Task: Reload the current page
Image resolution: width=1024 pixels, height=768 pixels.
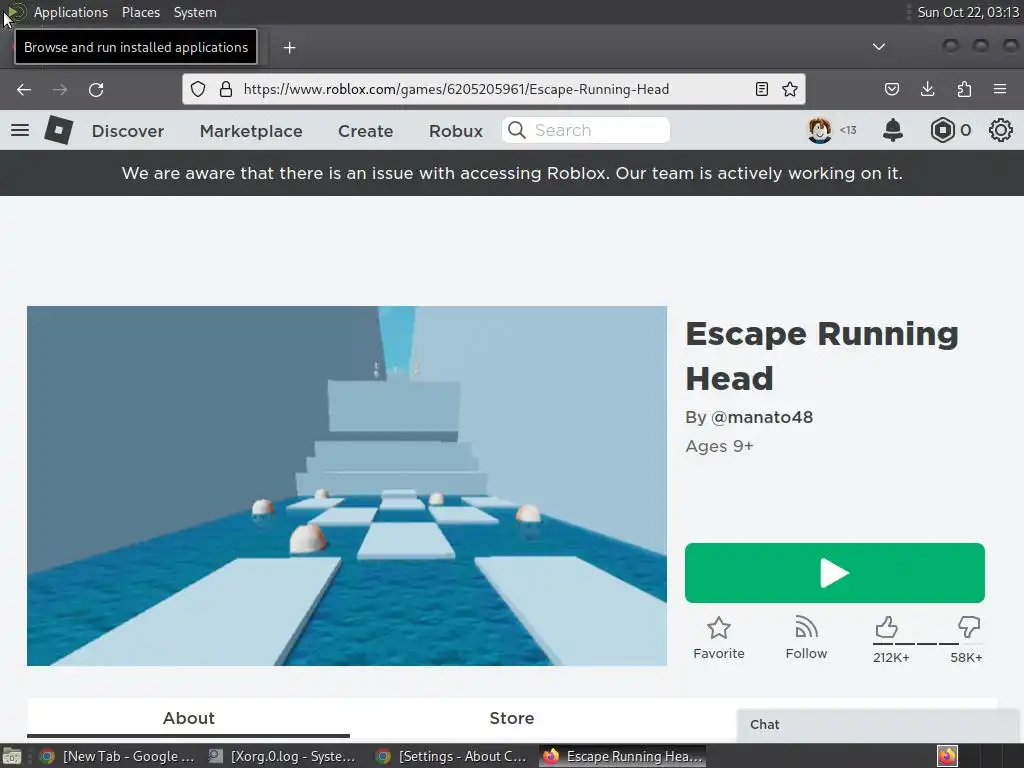Action: [x=96, y=89]
